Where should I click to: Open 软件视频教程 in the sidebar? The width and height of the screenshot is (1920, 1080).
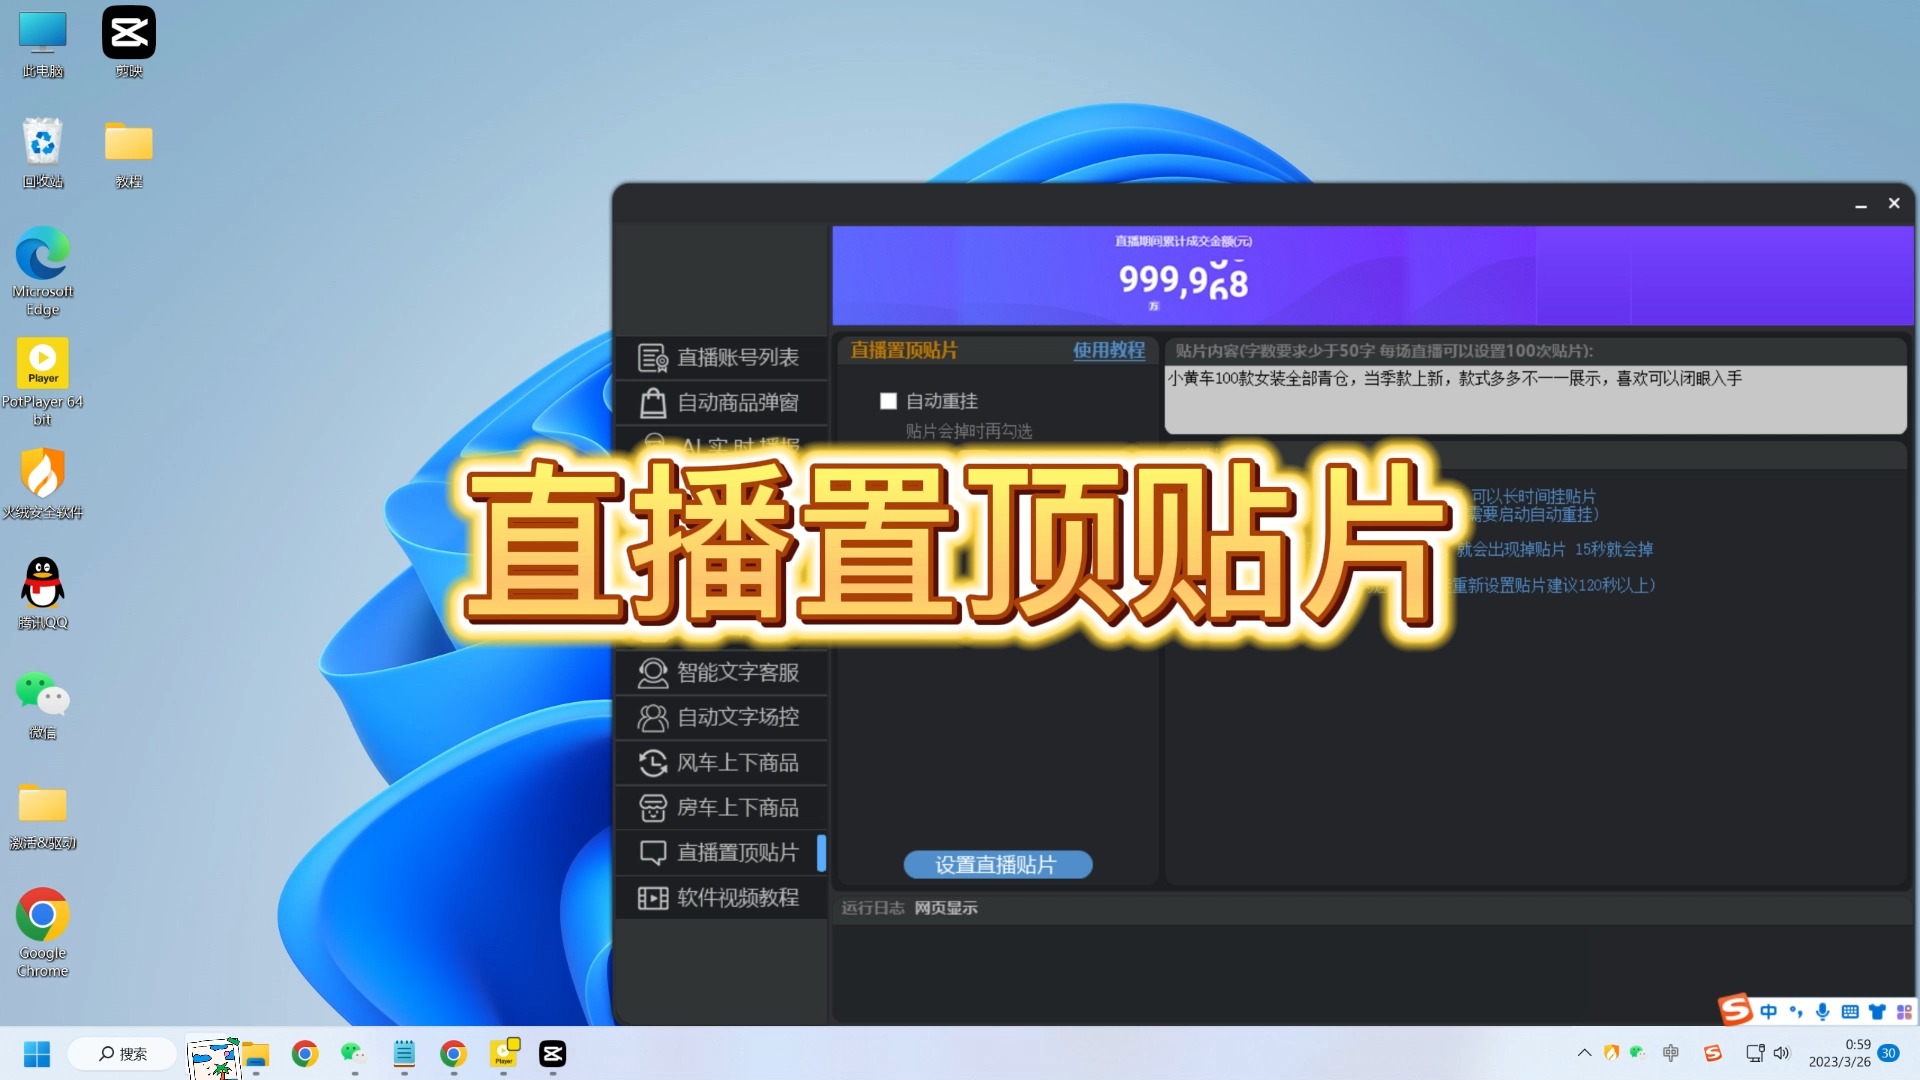click(x=720, y=897)
